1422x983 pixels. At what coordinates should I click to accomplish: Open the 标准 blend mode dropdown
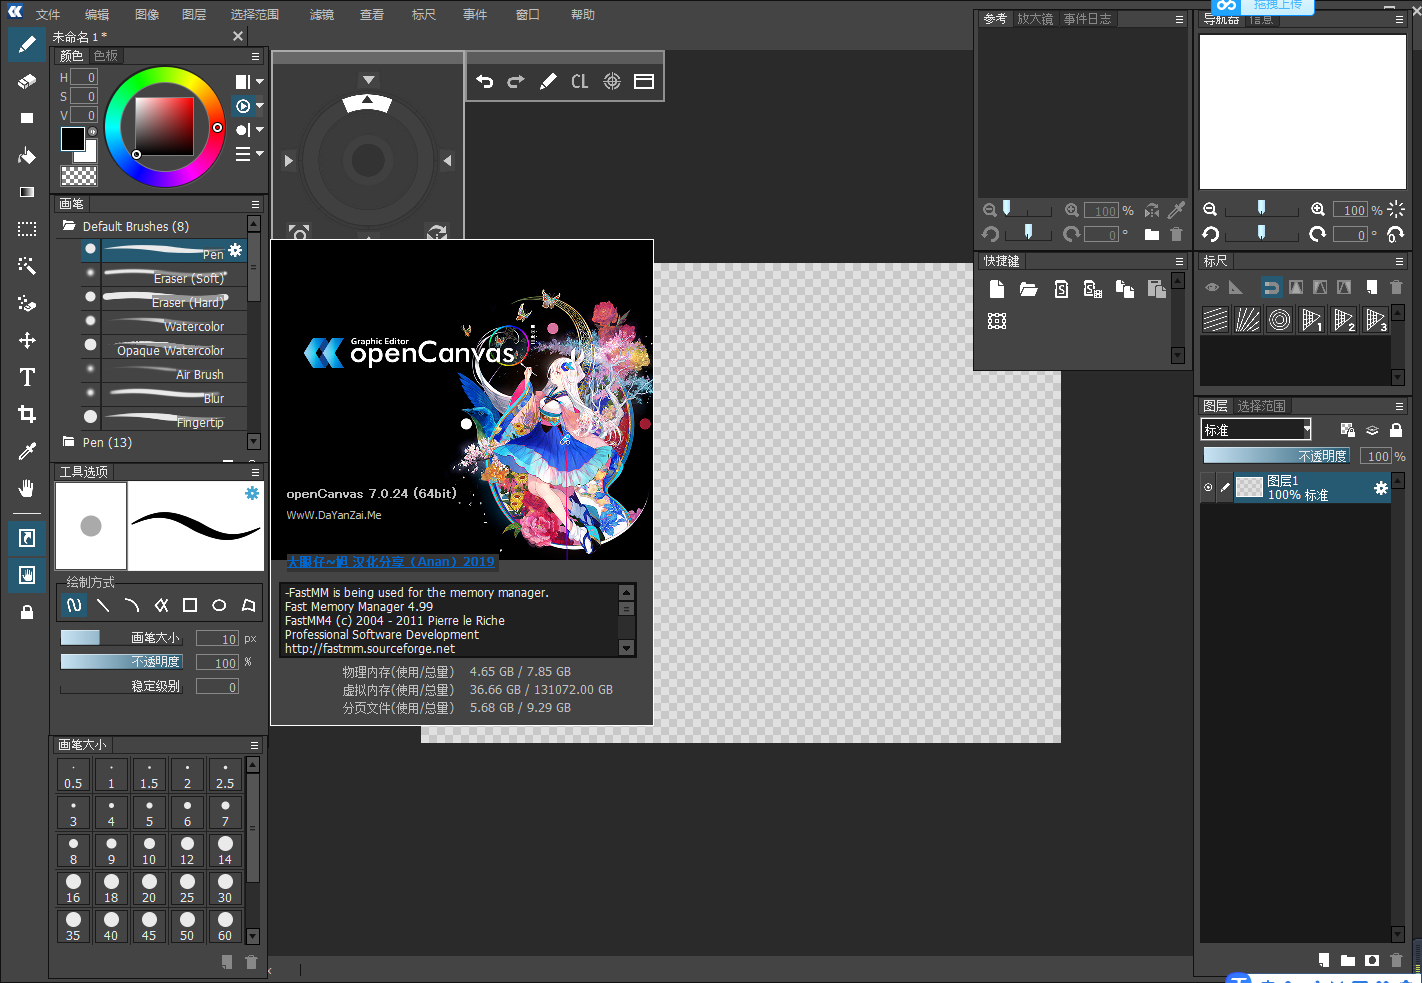click(1256, 430)
